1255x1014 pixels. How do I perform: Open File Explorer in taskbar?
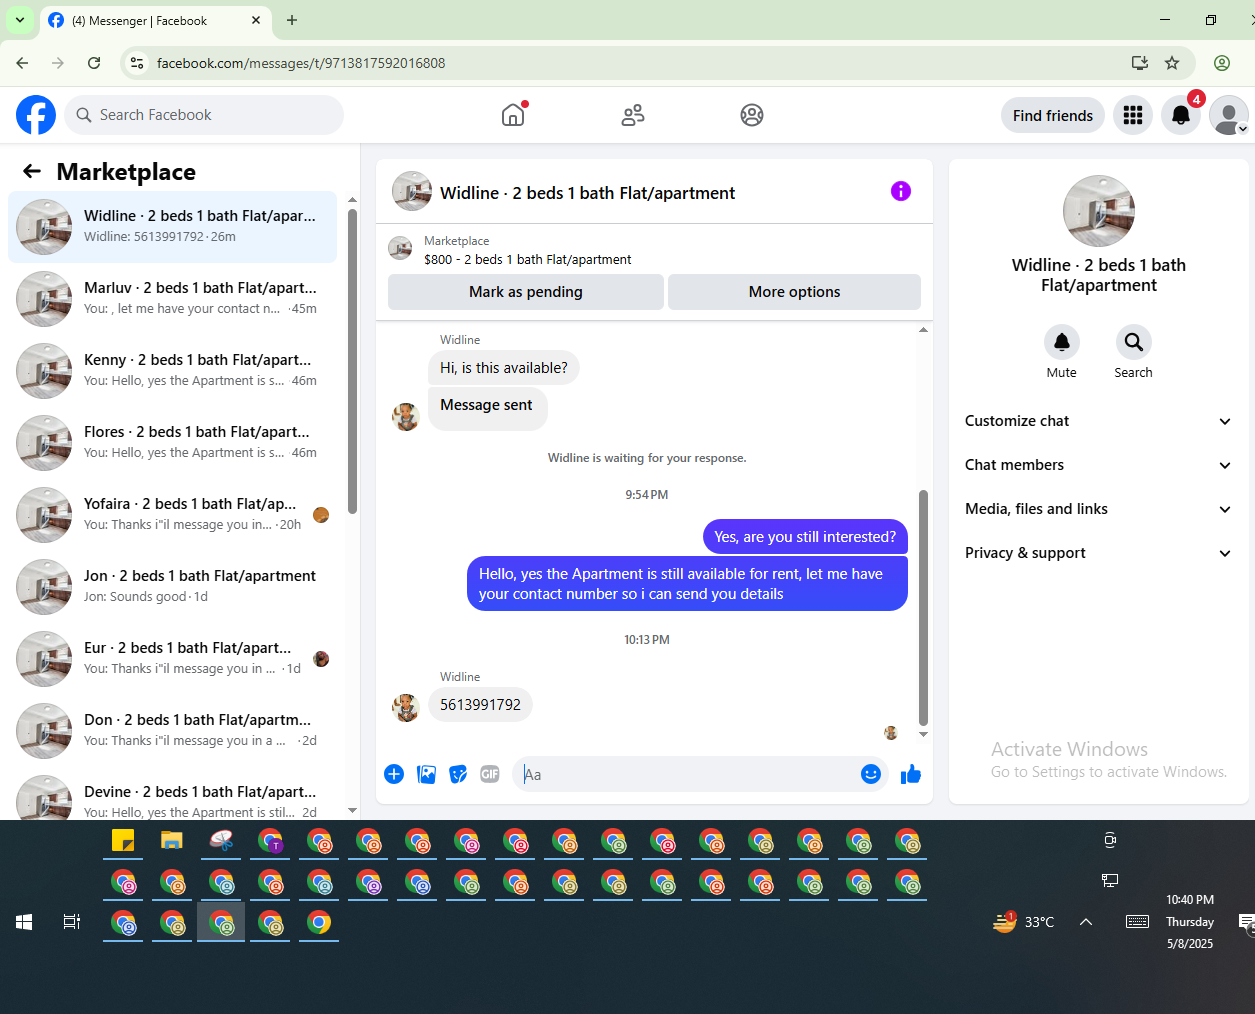tap(172, 841)
